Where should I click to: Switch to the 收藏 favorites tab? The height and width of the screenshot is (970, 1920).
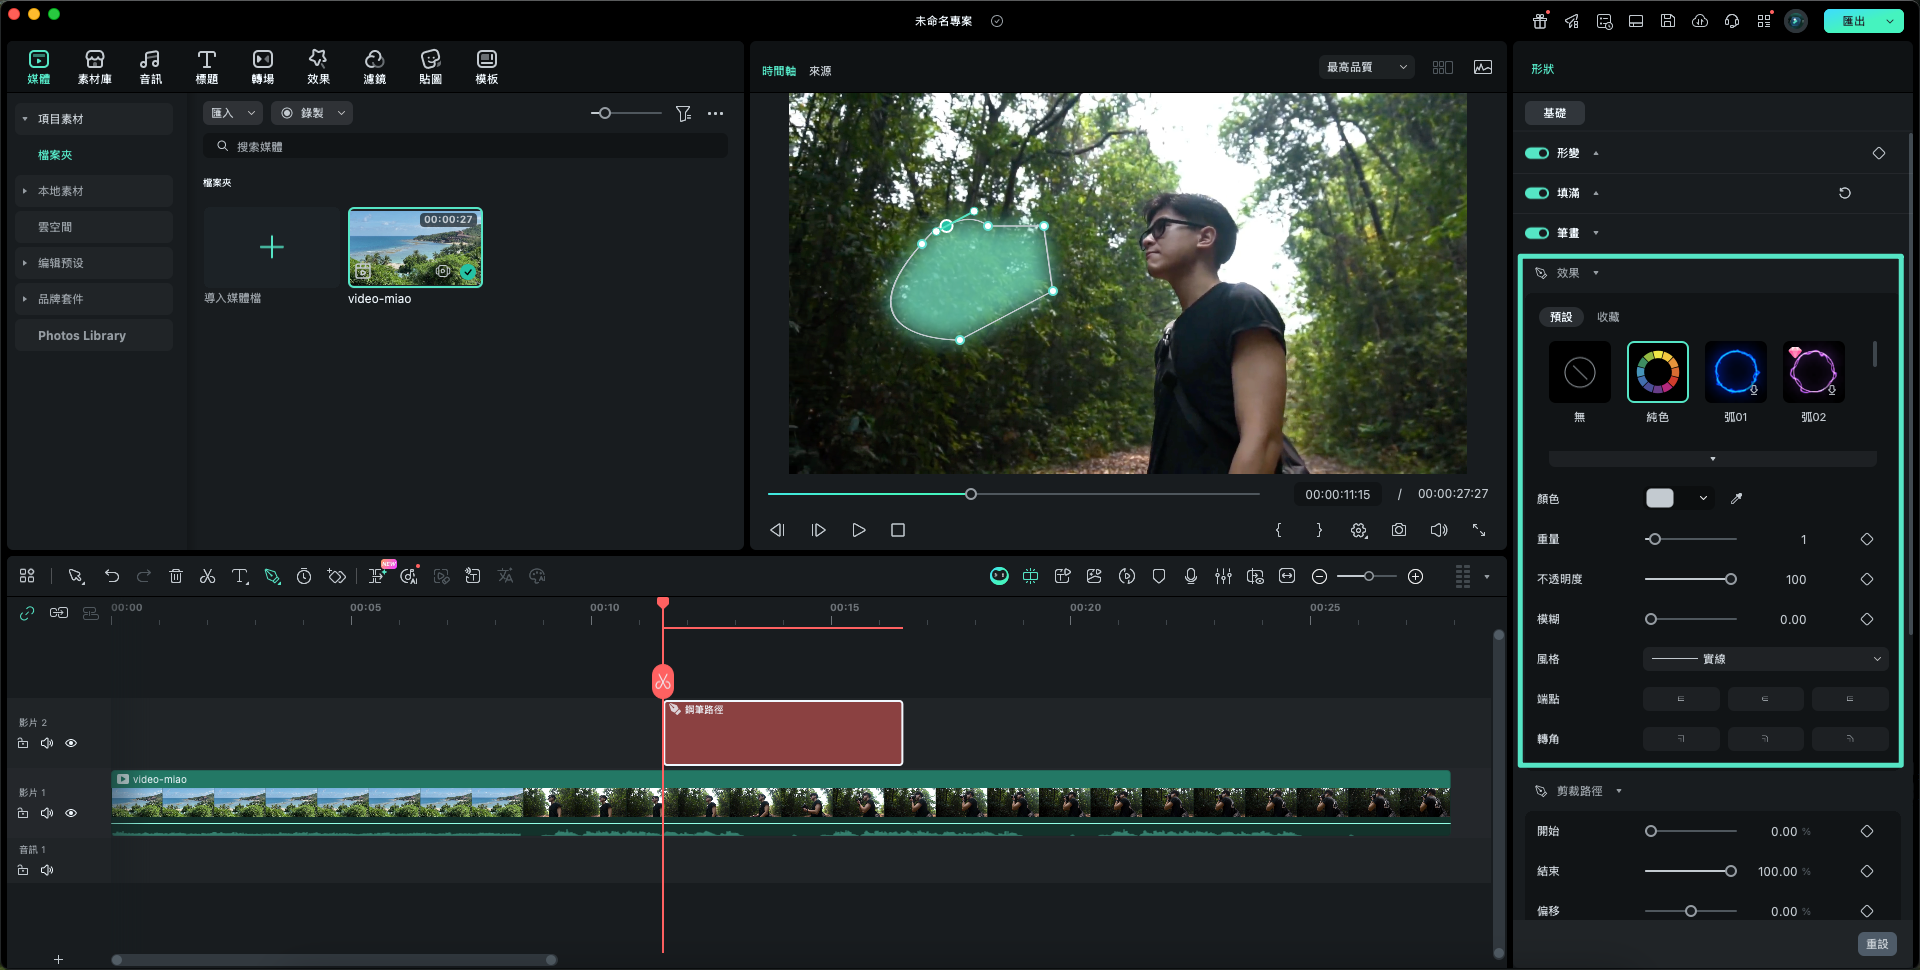click(x=1608, y=317)
